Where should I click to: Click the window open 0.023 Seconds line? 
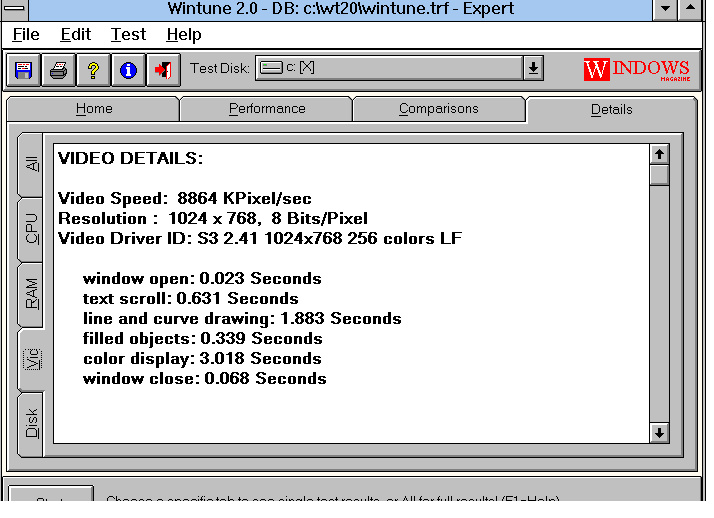(202, 279)
